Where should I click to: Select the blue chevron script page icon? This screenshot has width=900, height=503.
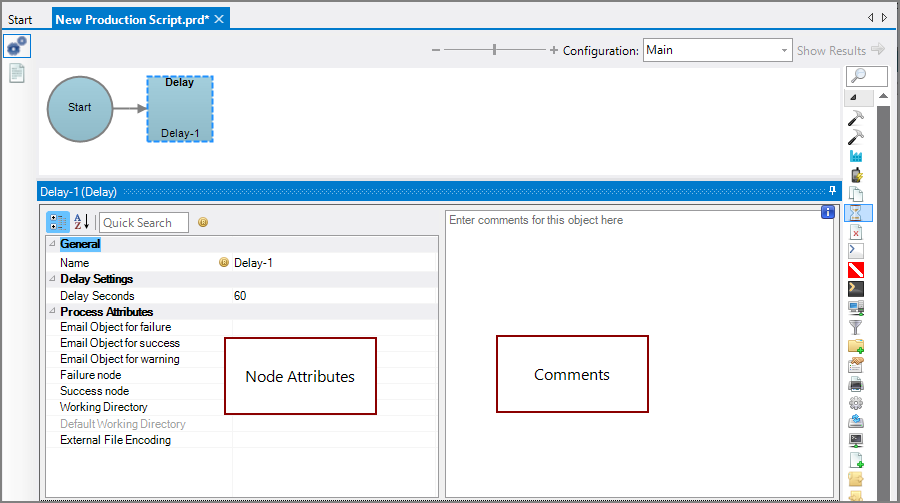click(x=856, y=251)
